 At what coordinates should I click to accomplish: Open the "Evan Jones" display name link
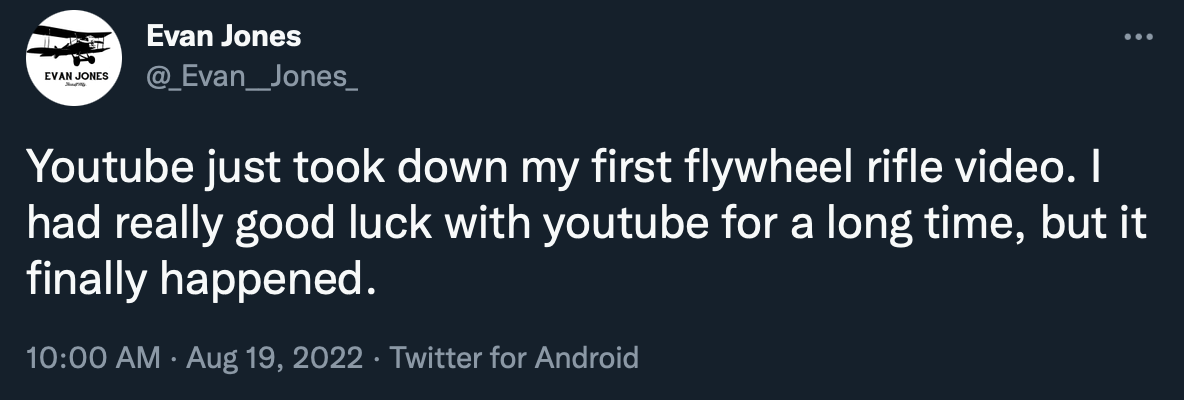[224, 35]
